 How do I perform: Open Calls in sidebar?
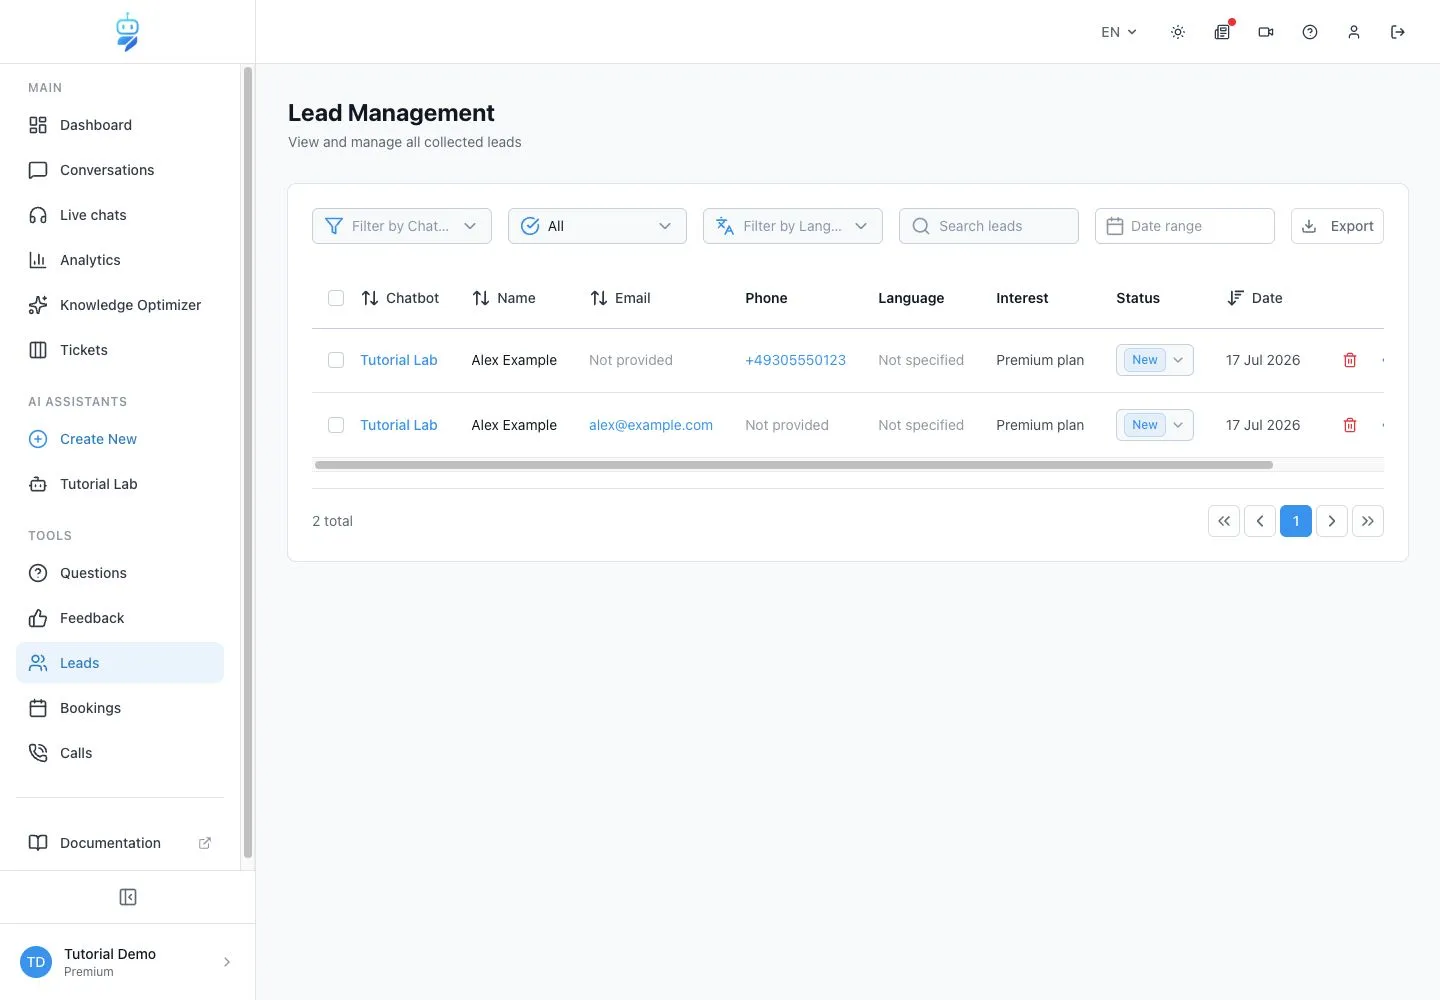coord(120,753)
